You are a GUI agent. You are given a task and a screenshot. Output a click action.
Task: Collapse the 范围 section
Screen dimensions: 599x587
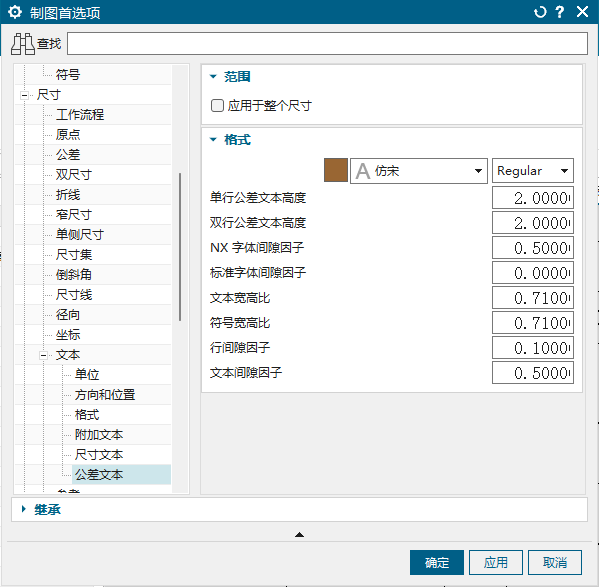pyautogui.click(x=213, y=76)
